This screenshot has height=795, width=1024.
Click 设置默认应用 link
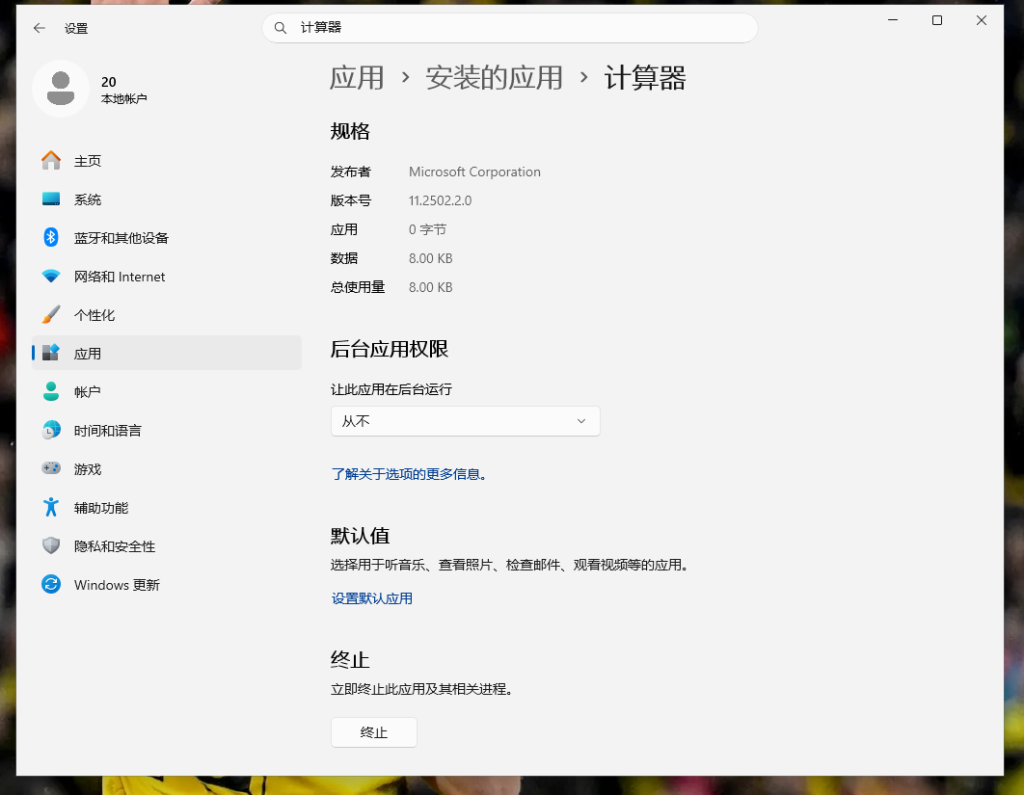[x=372, y=598]
